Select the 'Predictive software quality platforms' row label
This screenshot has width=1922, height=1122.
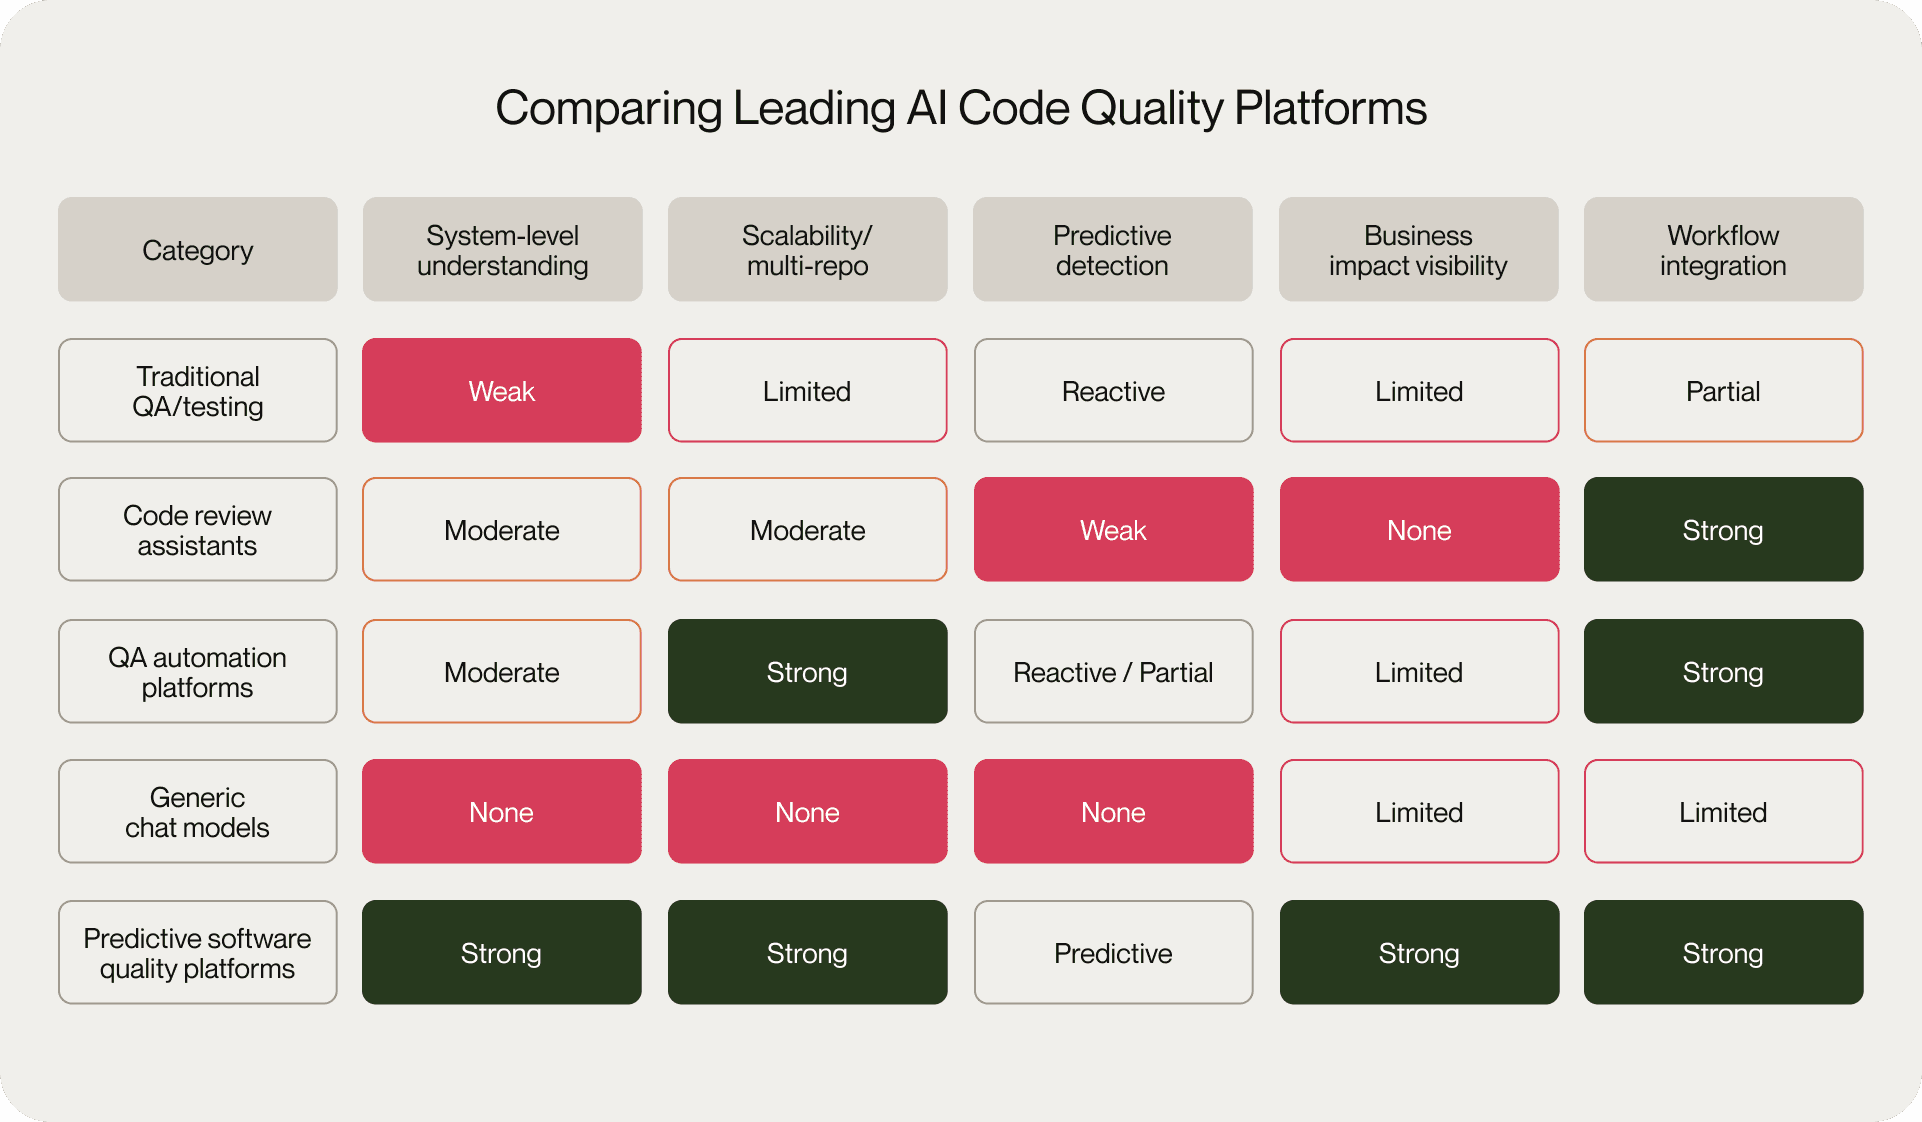click(197, 953)
